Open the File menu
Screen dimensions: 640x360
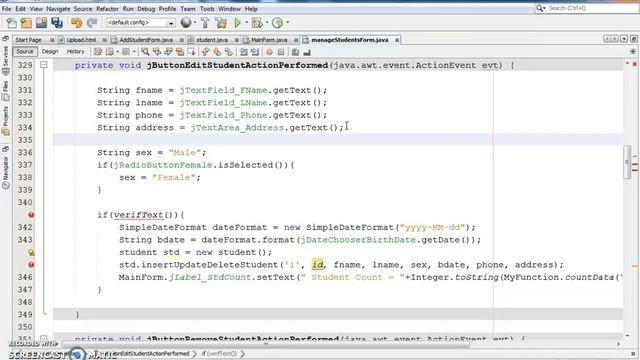click(x=7, y=9)
